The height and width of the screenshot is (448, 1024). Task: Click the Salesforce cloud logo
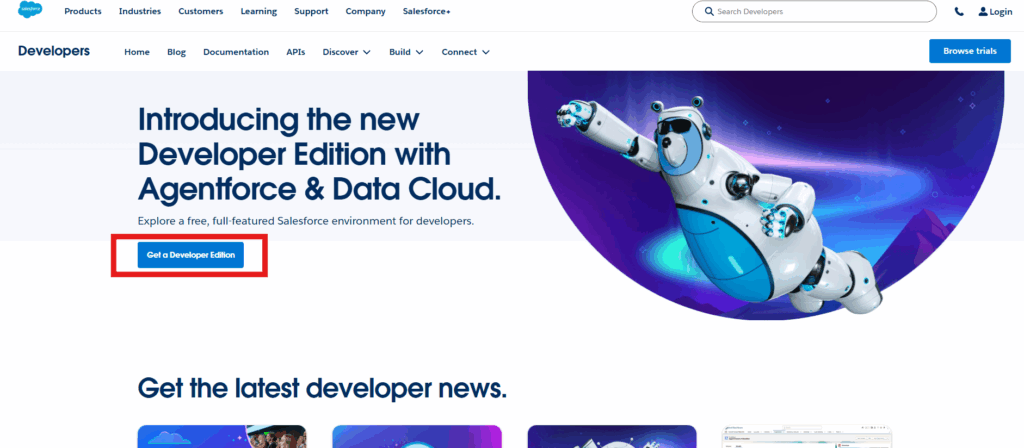30,10
